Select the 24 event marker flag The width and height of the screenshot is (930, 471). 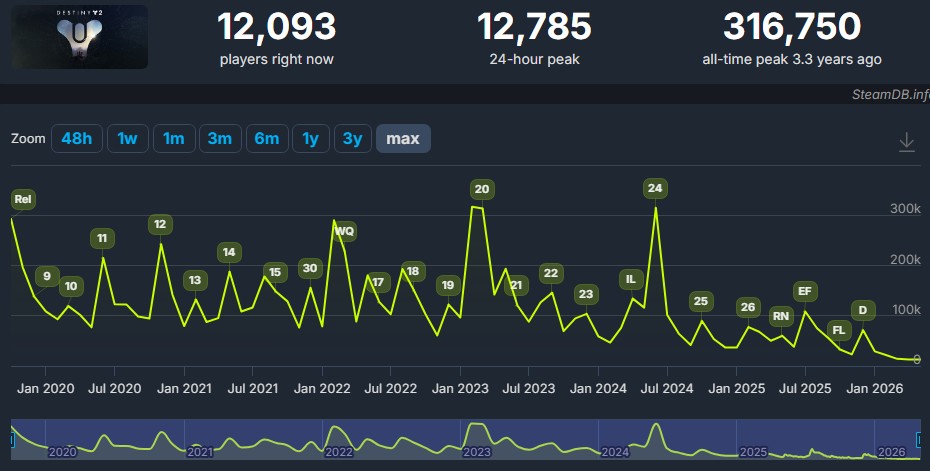point(655,188)
